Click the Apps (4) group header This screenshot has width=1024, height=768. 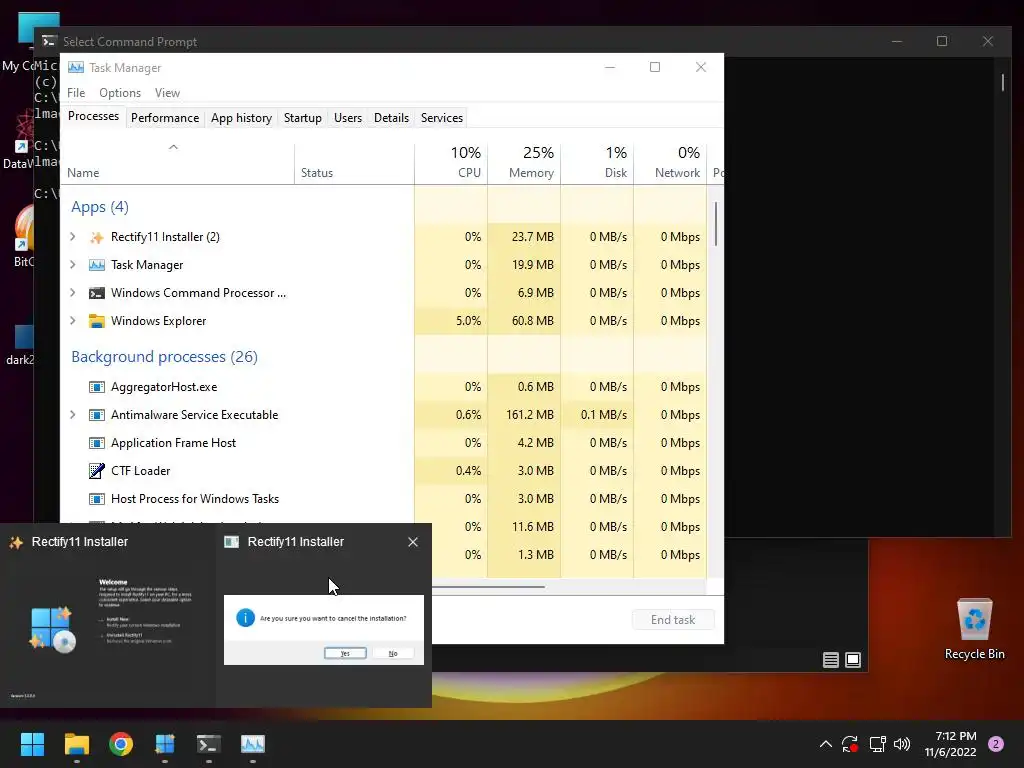coord(100,207)
